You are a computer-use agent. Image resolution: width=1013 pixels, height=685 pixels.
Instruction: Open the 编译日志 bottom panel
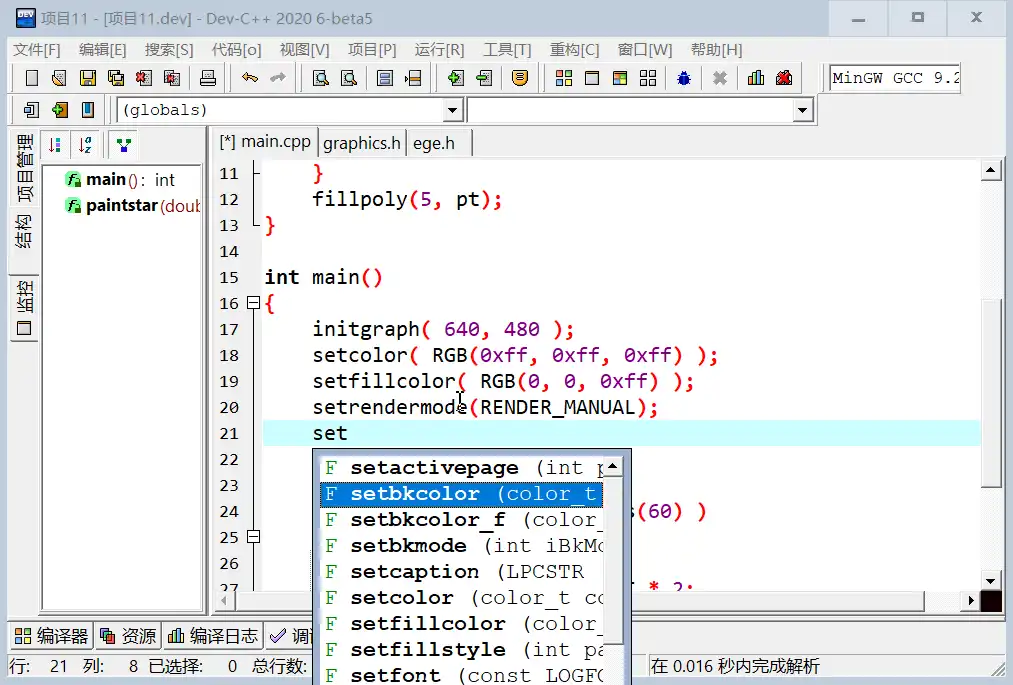point(213,636)
